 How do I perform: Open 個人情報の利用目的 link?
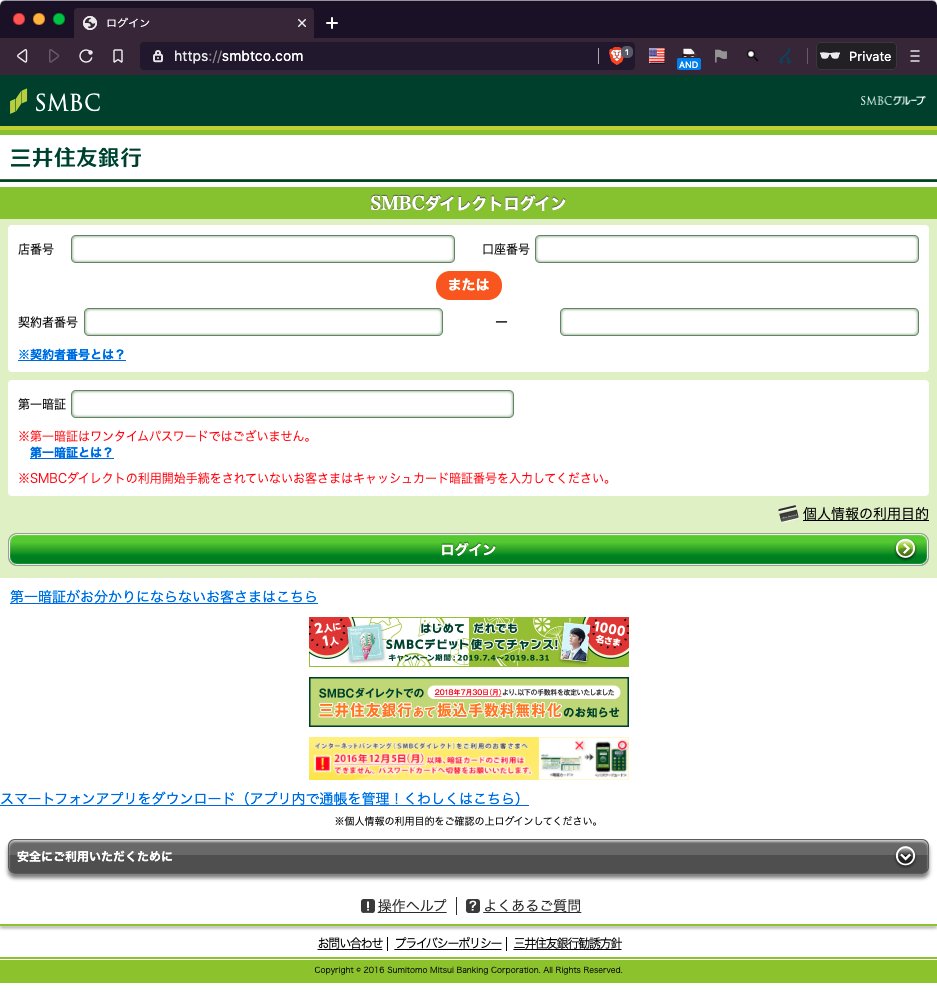[865, 514]
